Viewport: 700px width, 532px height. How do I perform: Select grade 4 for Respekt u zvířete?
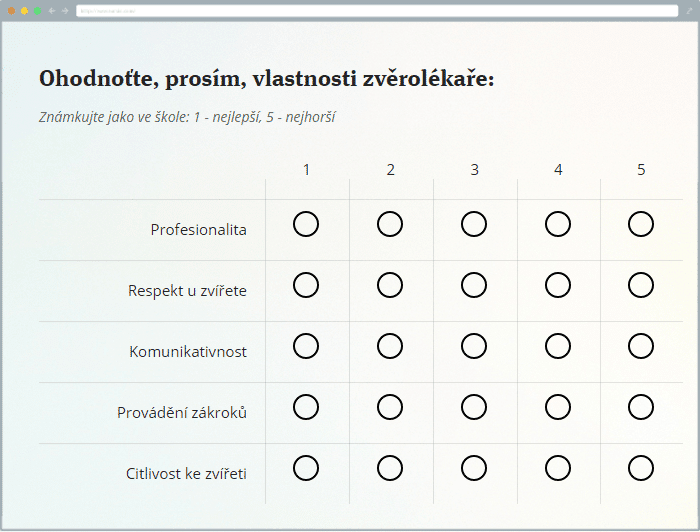pos(558,285)
